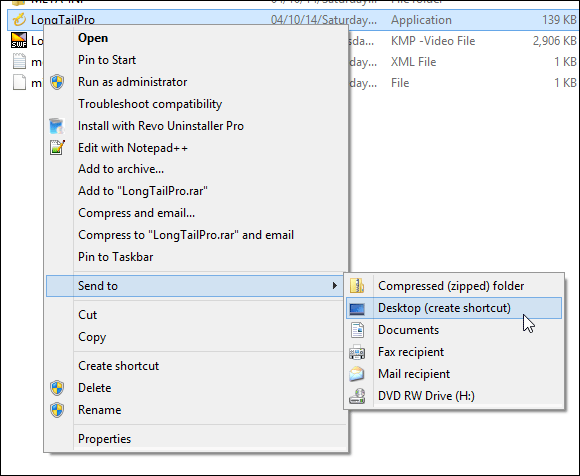The height and width of the screenshot is (476, 580).
Task: Click the Documents icon in submenu
Action: tap(357, 330)
